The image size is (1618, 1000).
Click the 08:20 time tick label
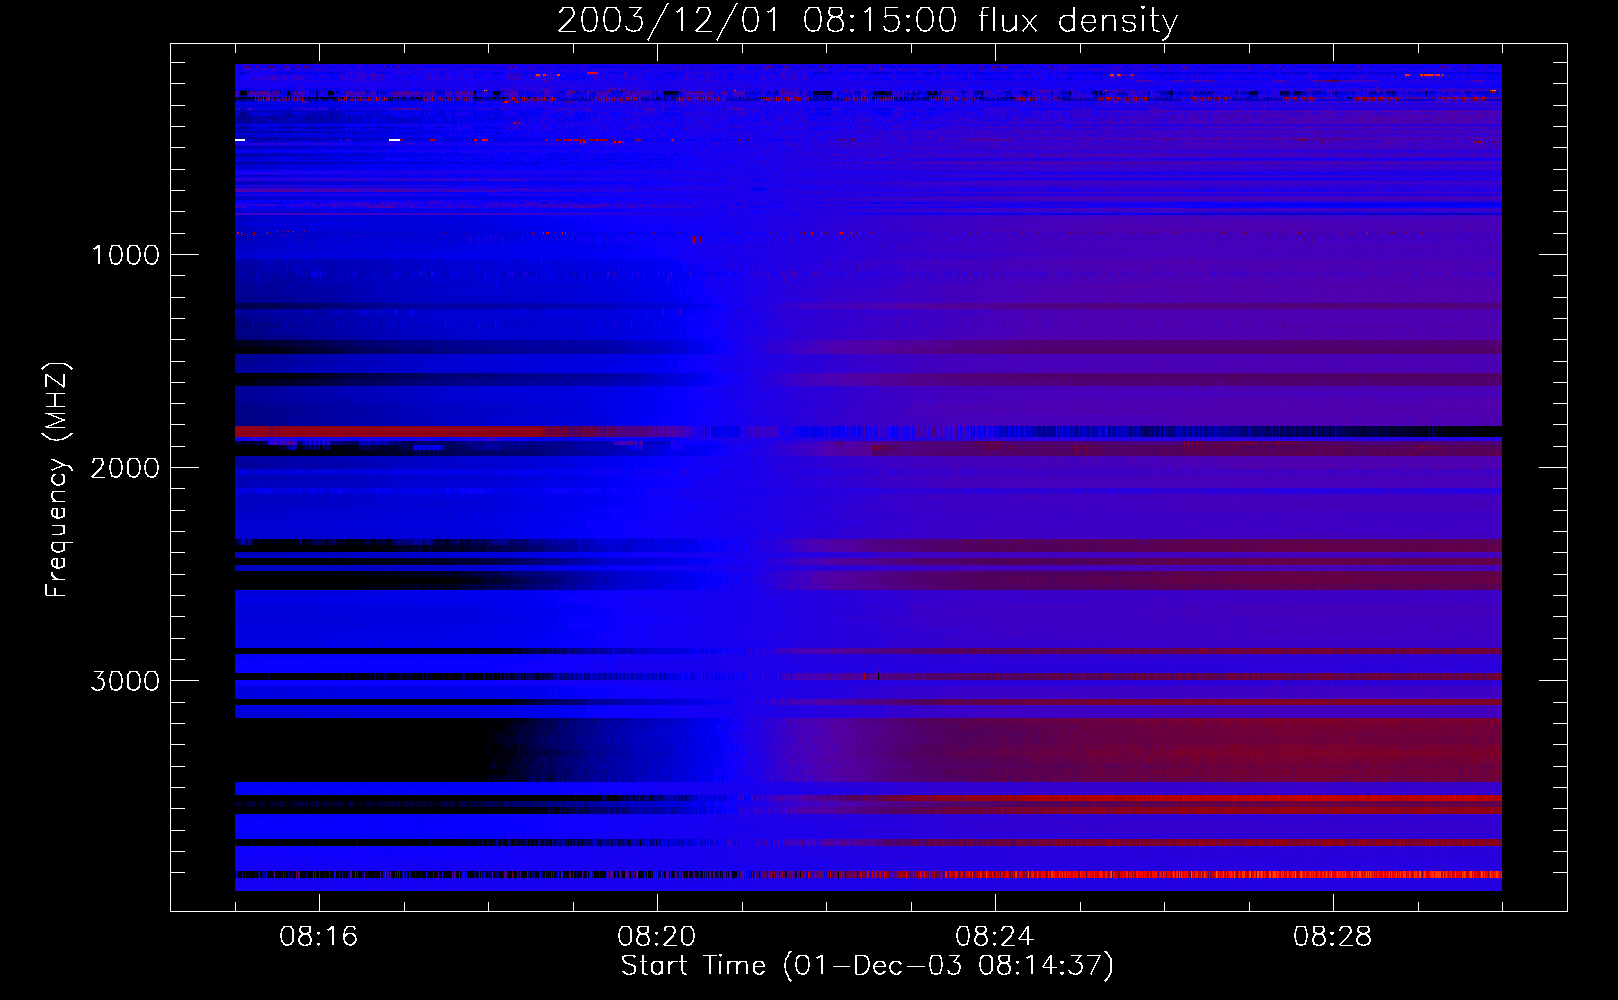(657, 937)
